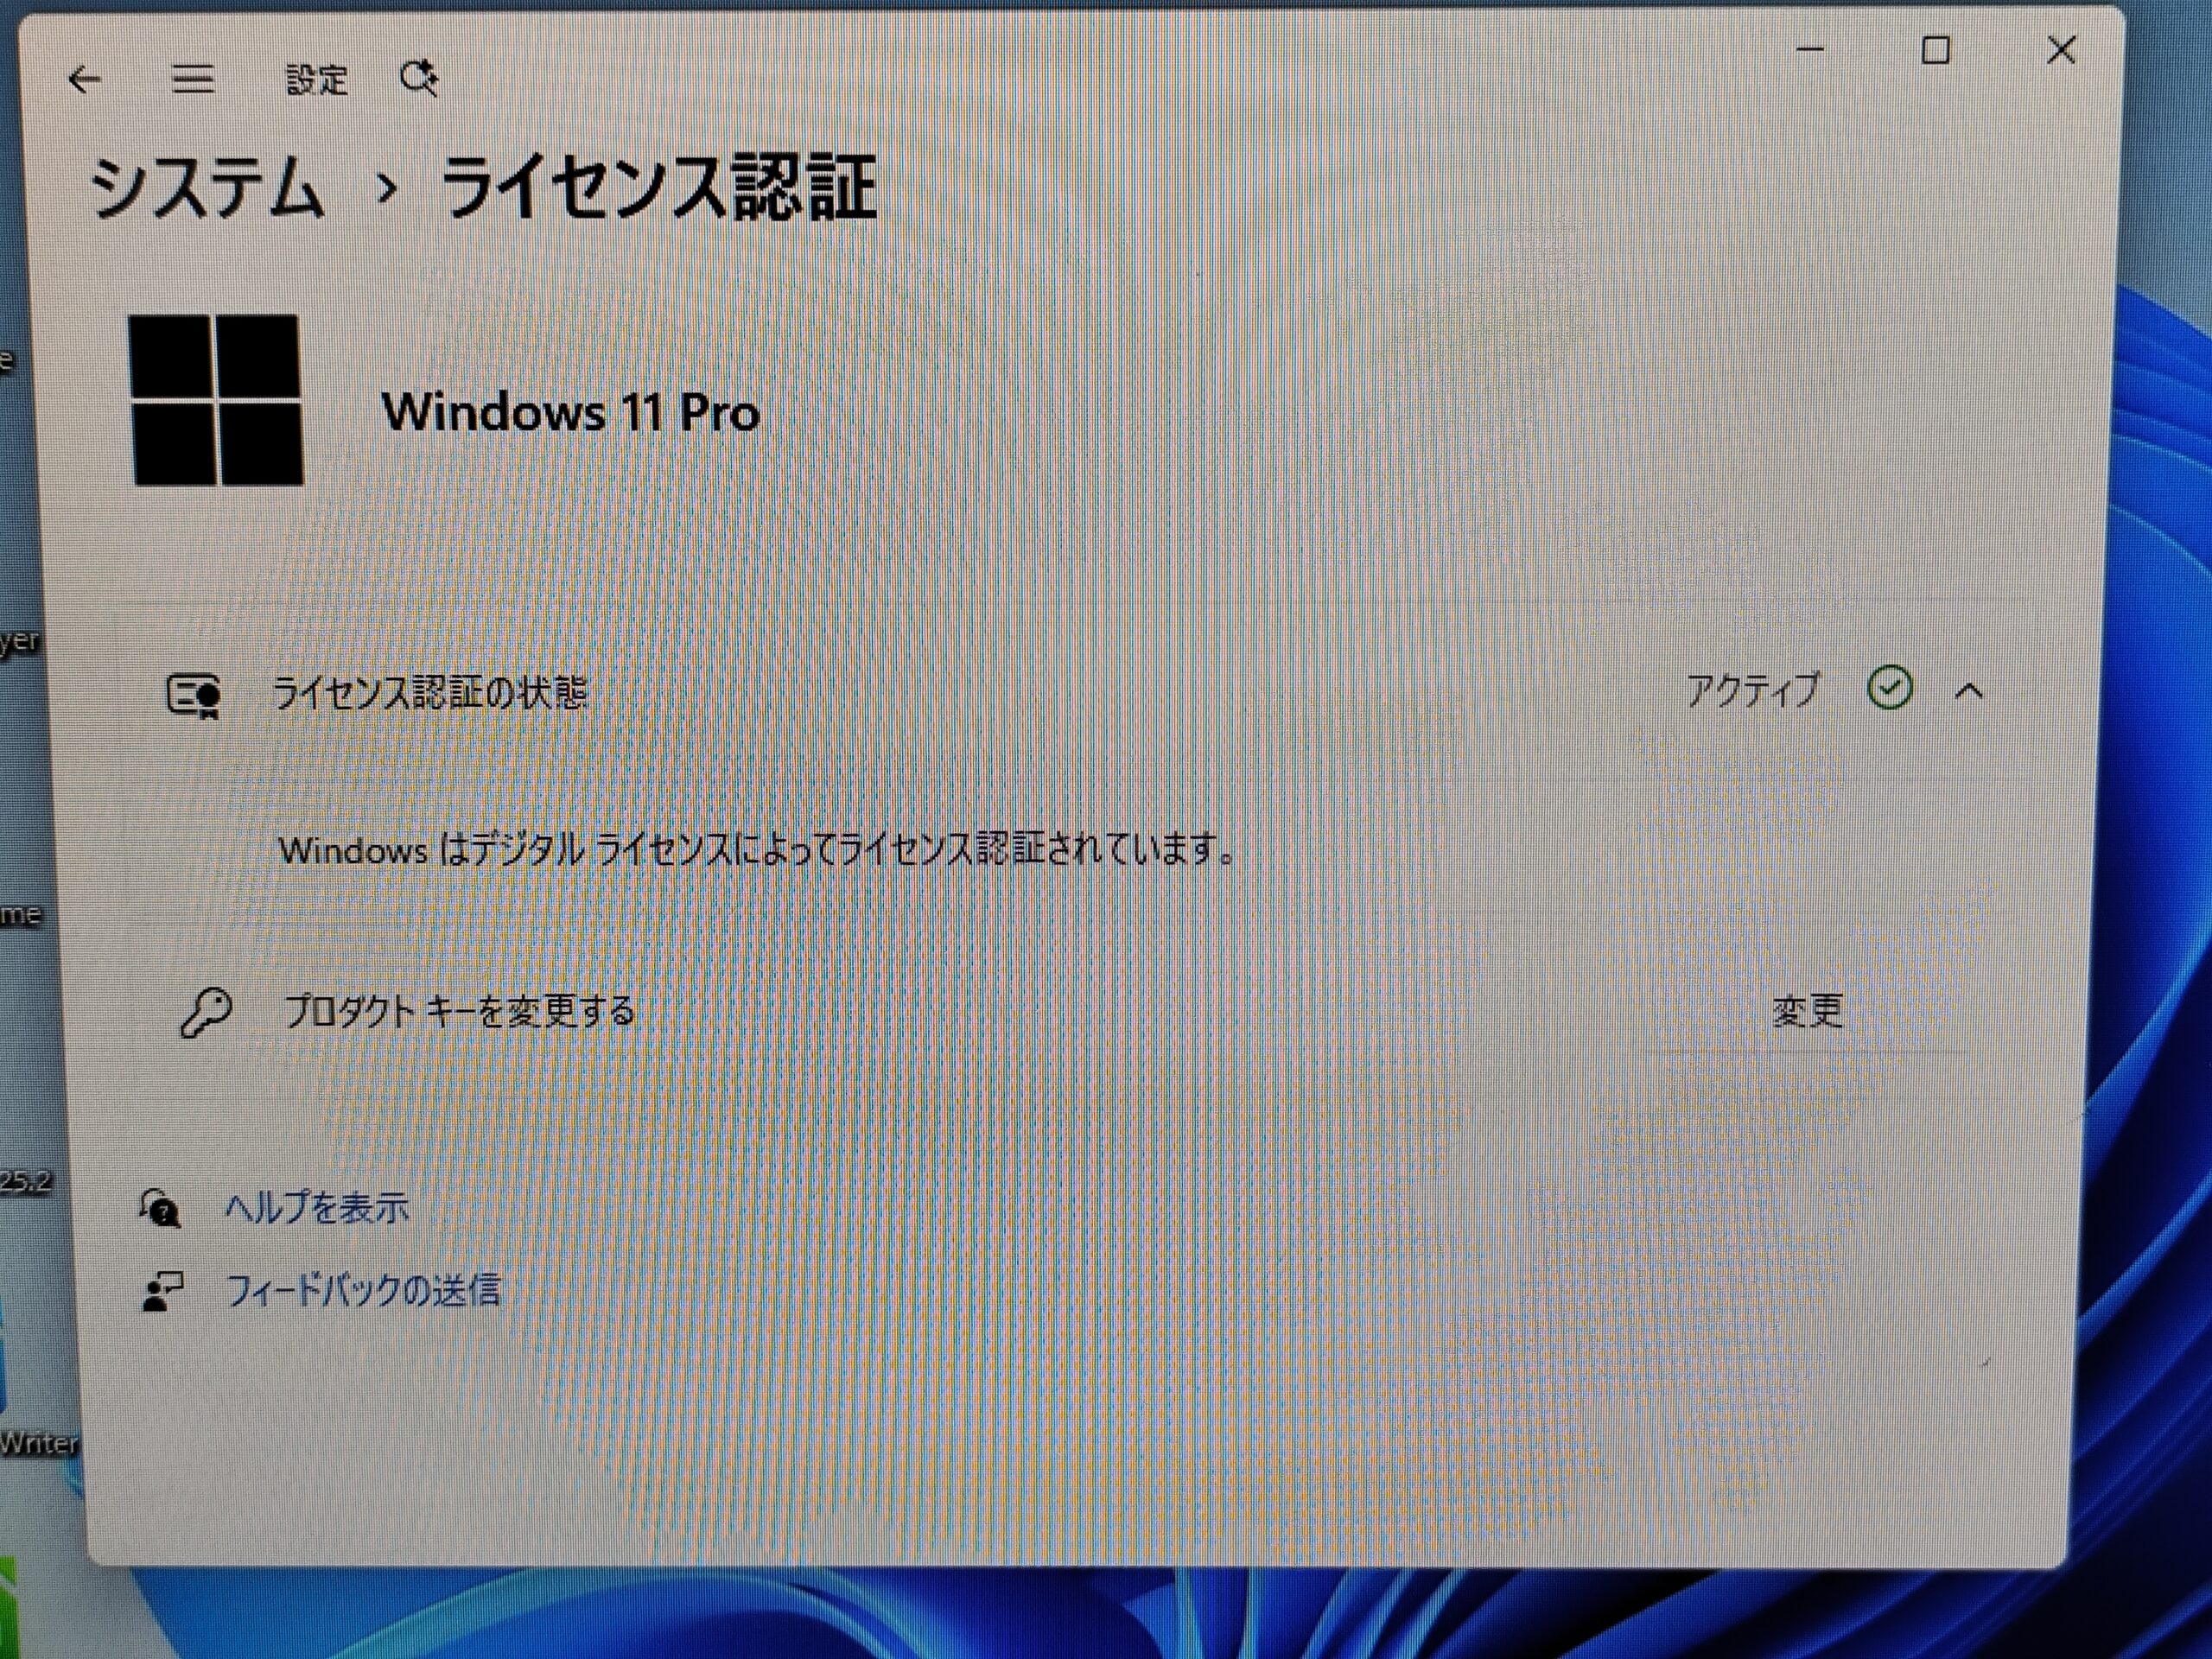This screenshot has height=1659, width=2212.
Task: Click the ライセンス認証 page heading
Action: click(659, 187)
